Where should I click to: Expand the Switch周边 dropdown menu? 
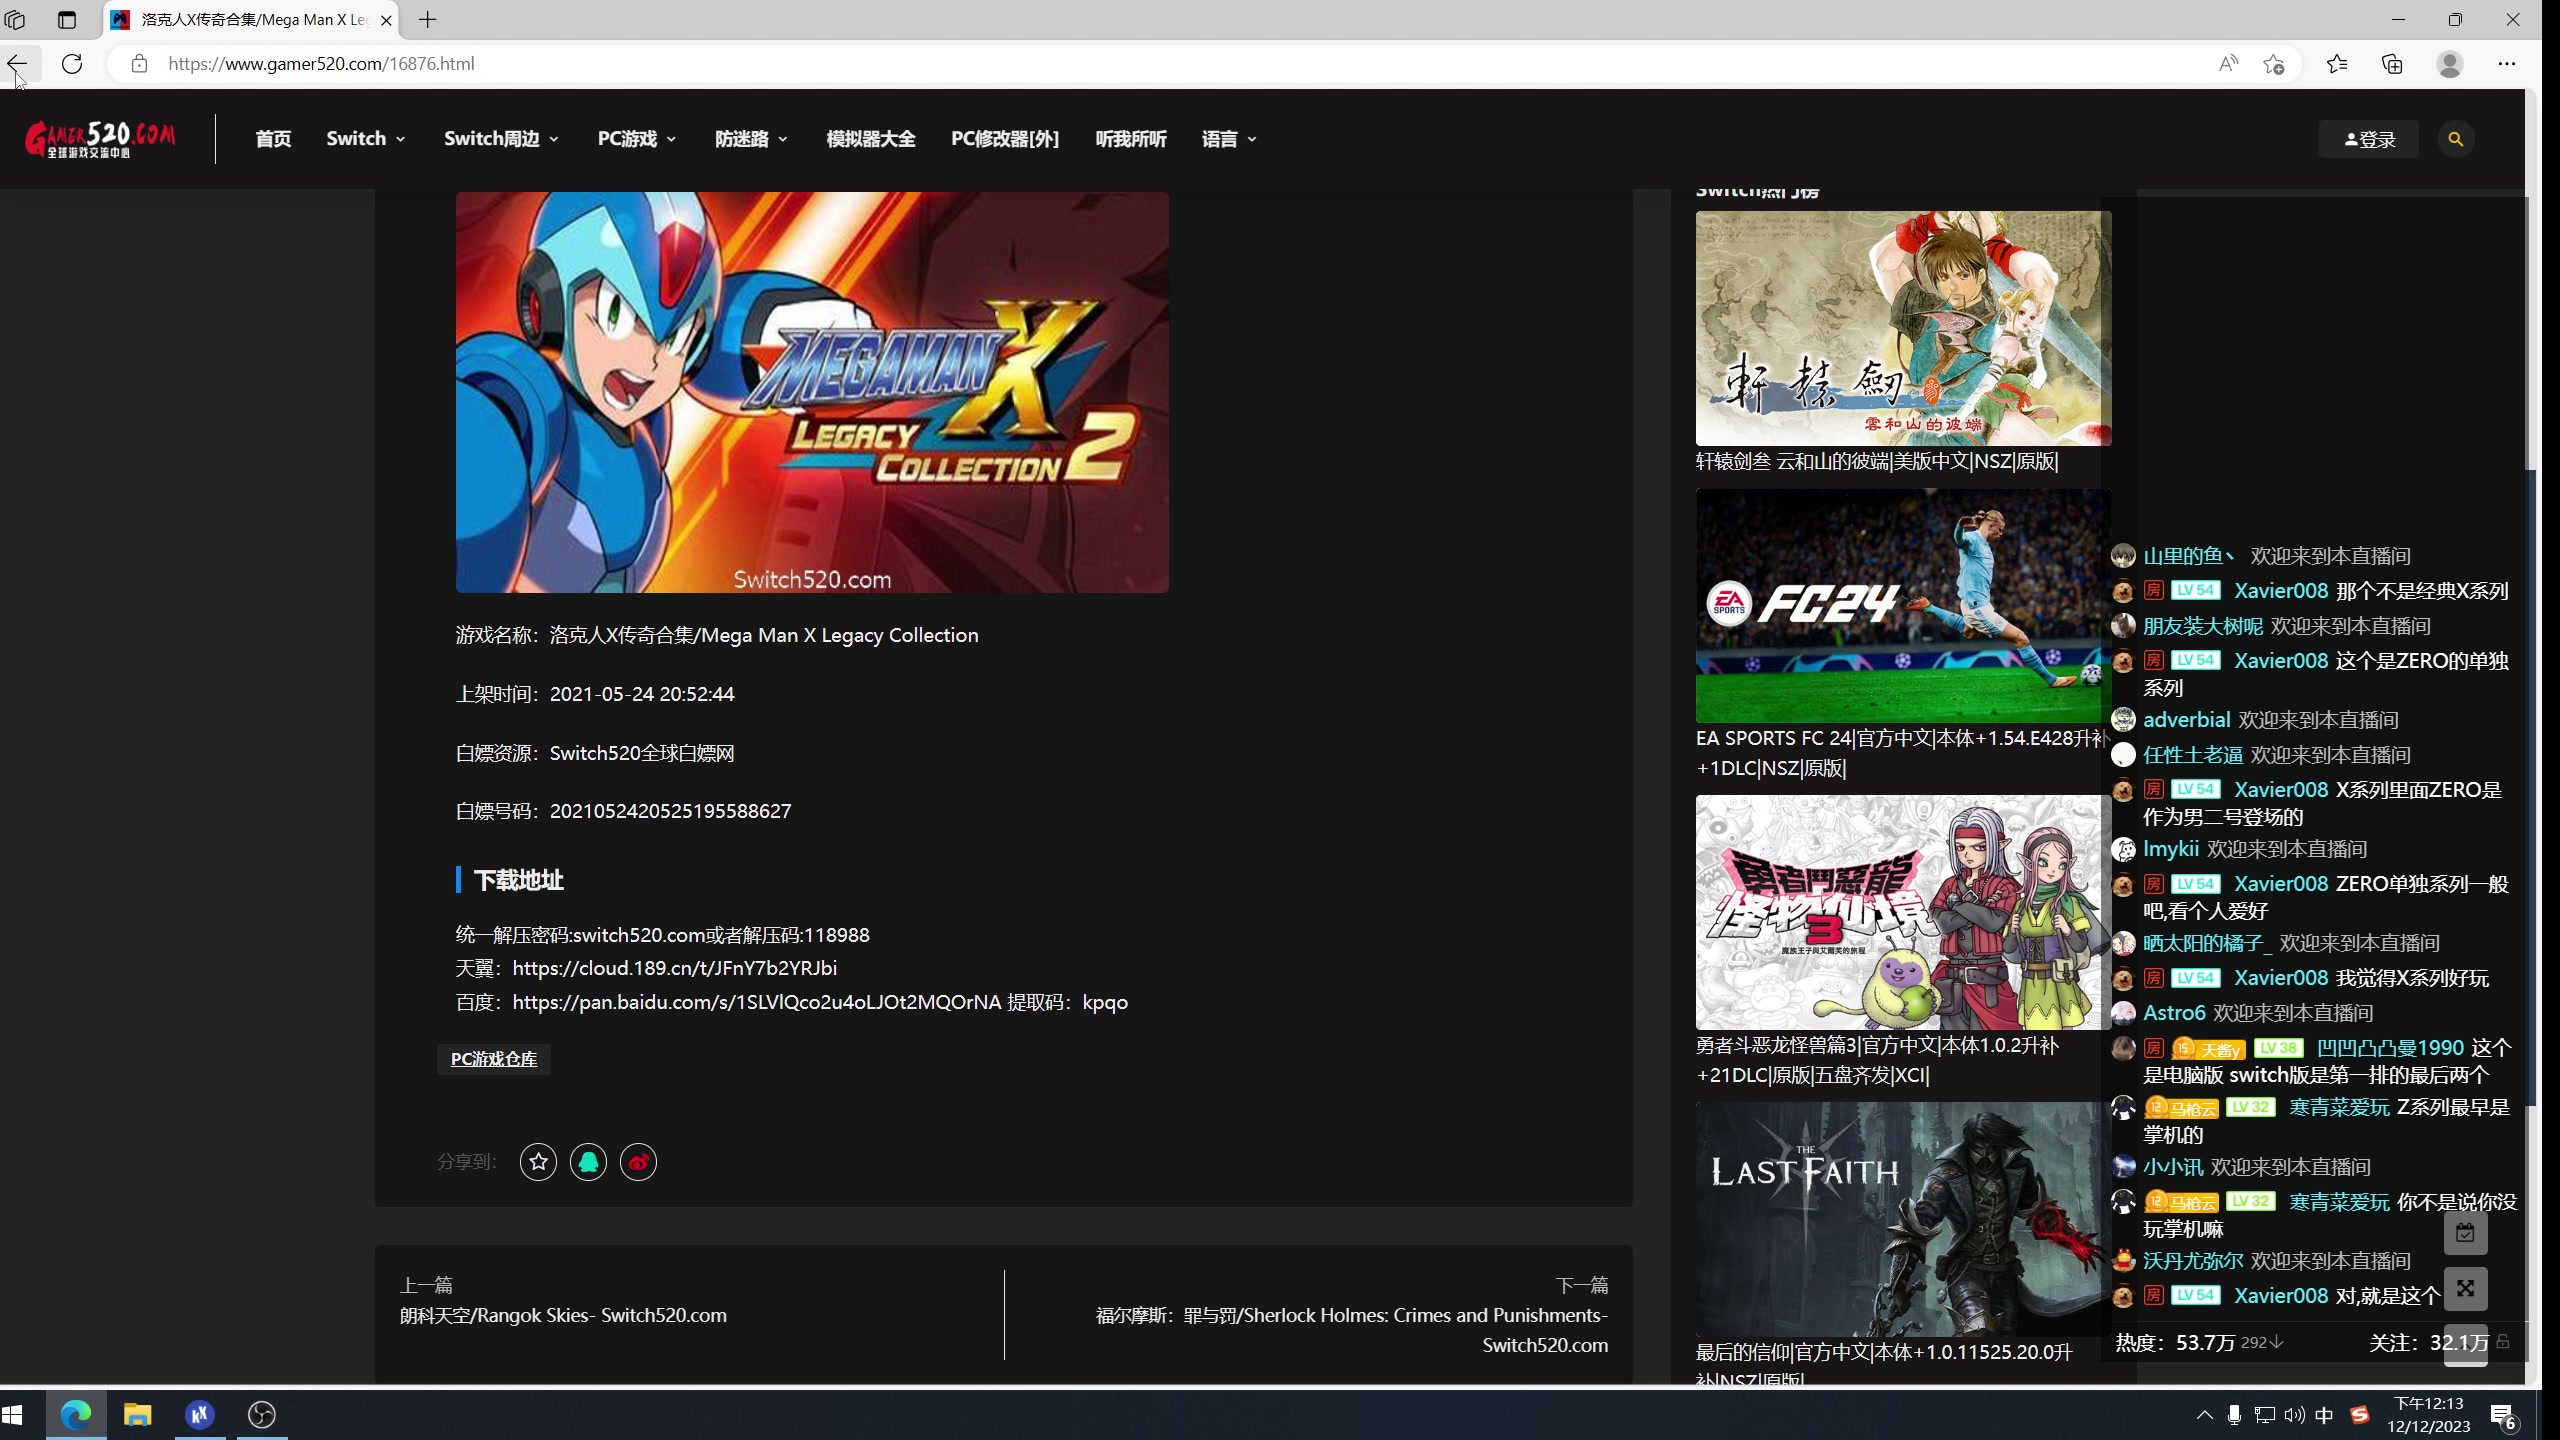(501, 139)
